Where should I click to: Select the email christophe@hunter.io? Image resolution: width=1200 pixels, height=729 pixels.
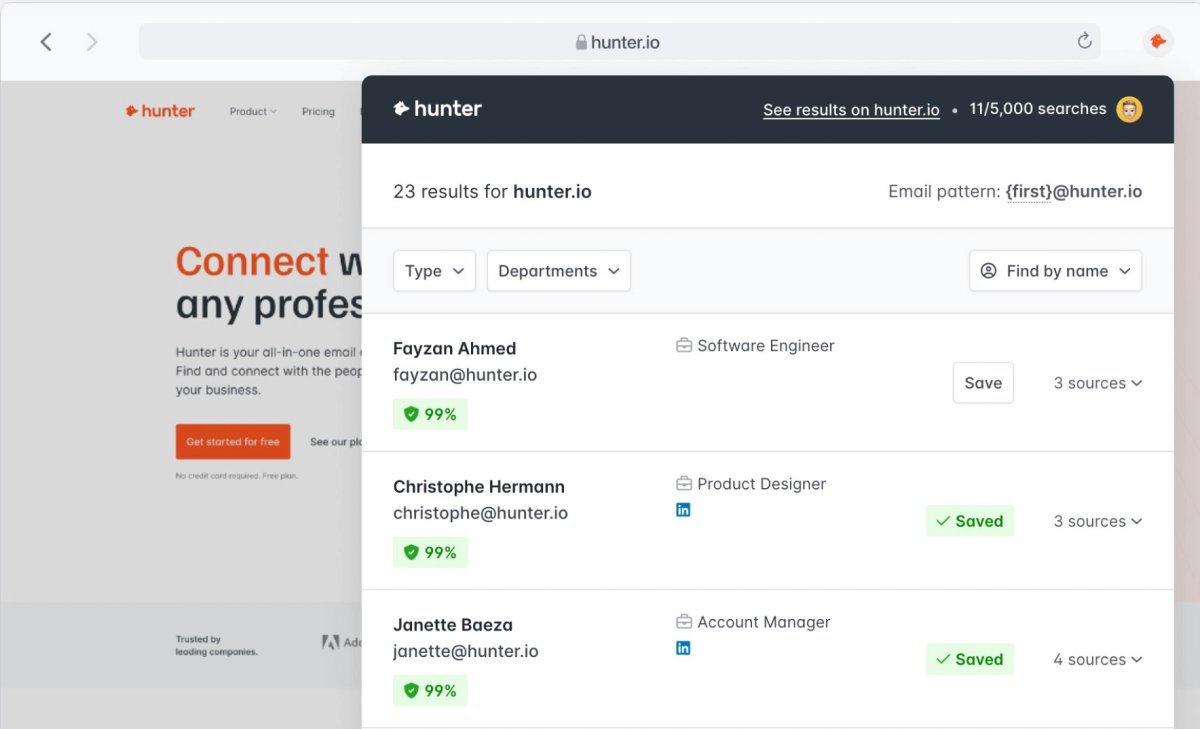[x=480, y=513]
